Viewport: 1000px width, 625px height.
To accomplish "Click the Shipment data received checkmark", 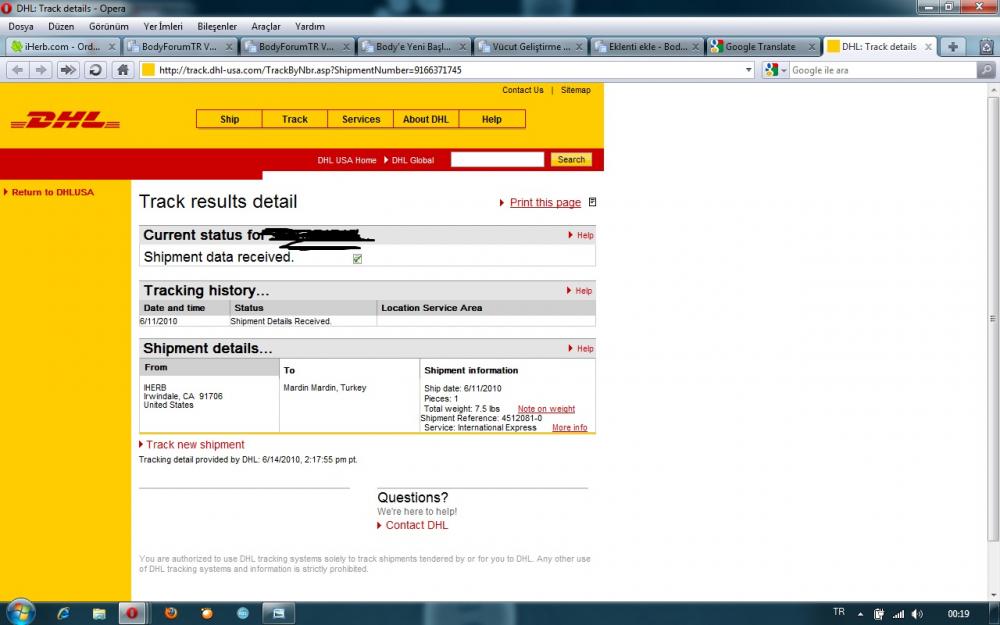I will tap(357, 258).
